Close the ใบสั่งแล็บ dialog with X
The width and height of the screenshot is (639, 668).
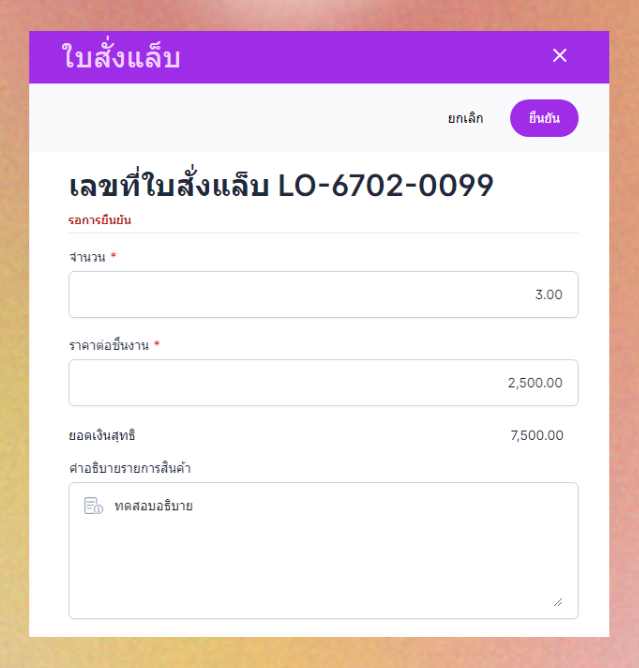(559, 55)
